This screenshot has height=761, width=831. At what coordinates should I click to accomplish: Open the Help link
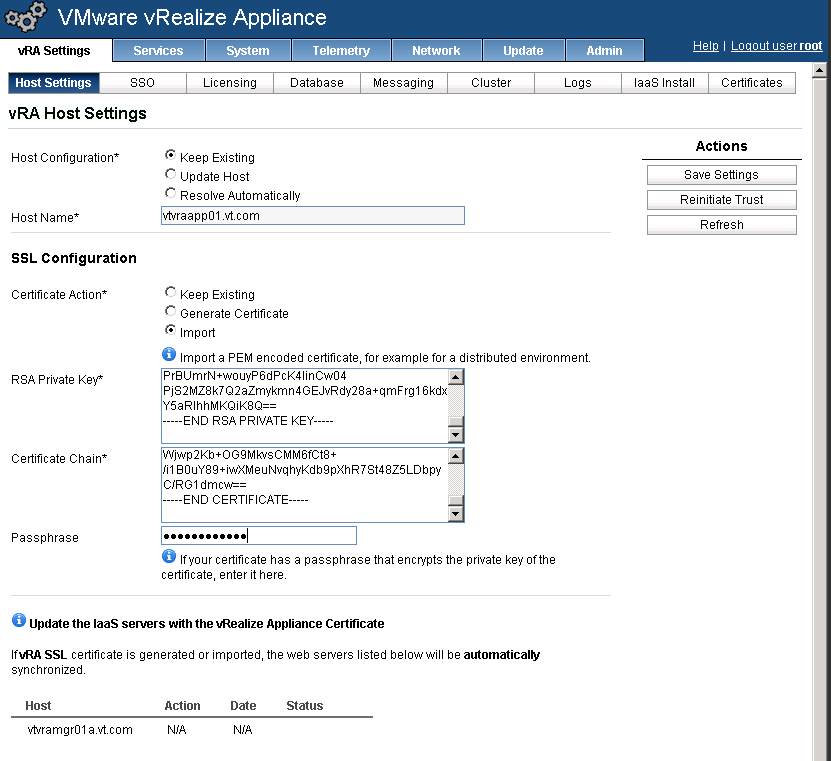coord(705,46)
